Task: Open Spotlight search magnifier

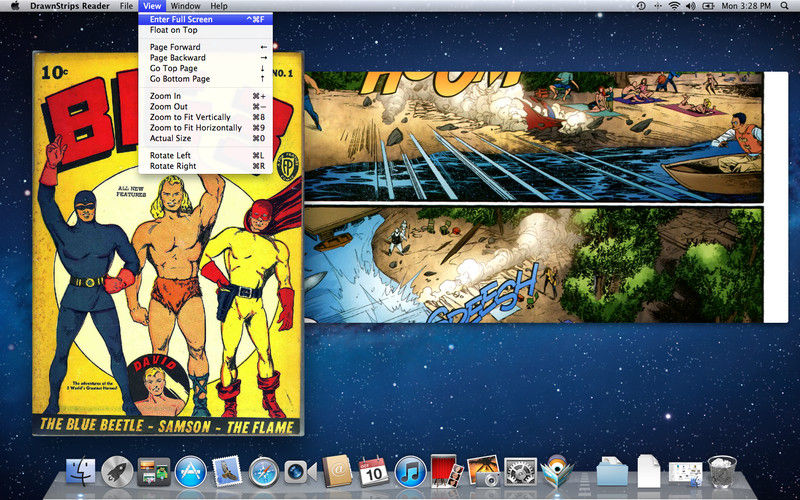Action: (x=784, y=6)
